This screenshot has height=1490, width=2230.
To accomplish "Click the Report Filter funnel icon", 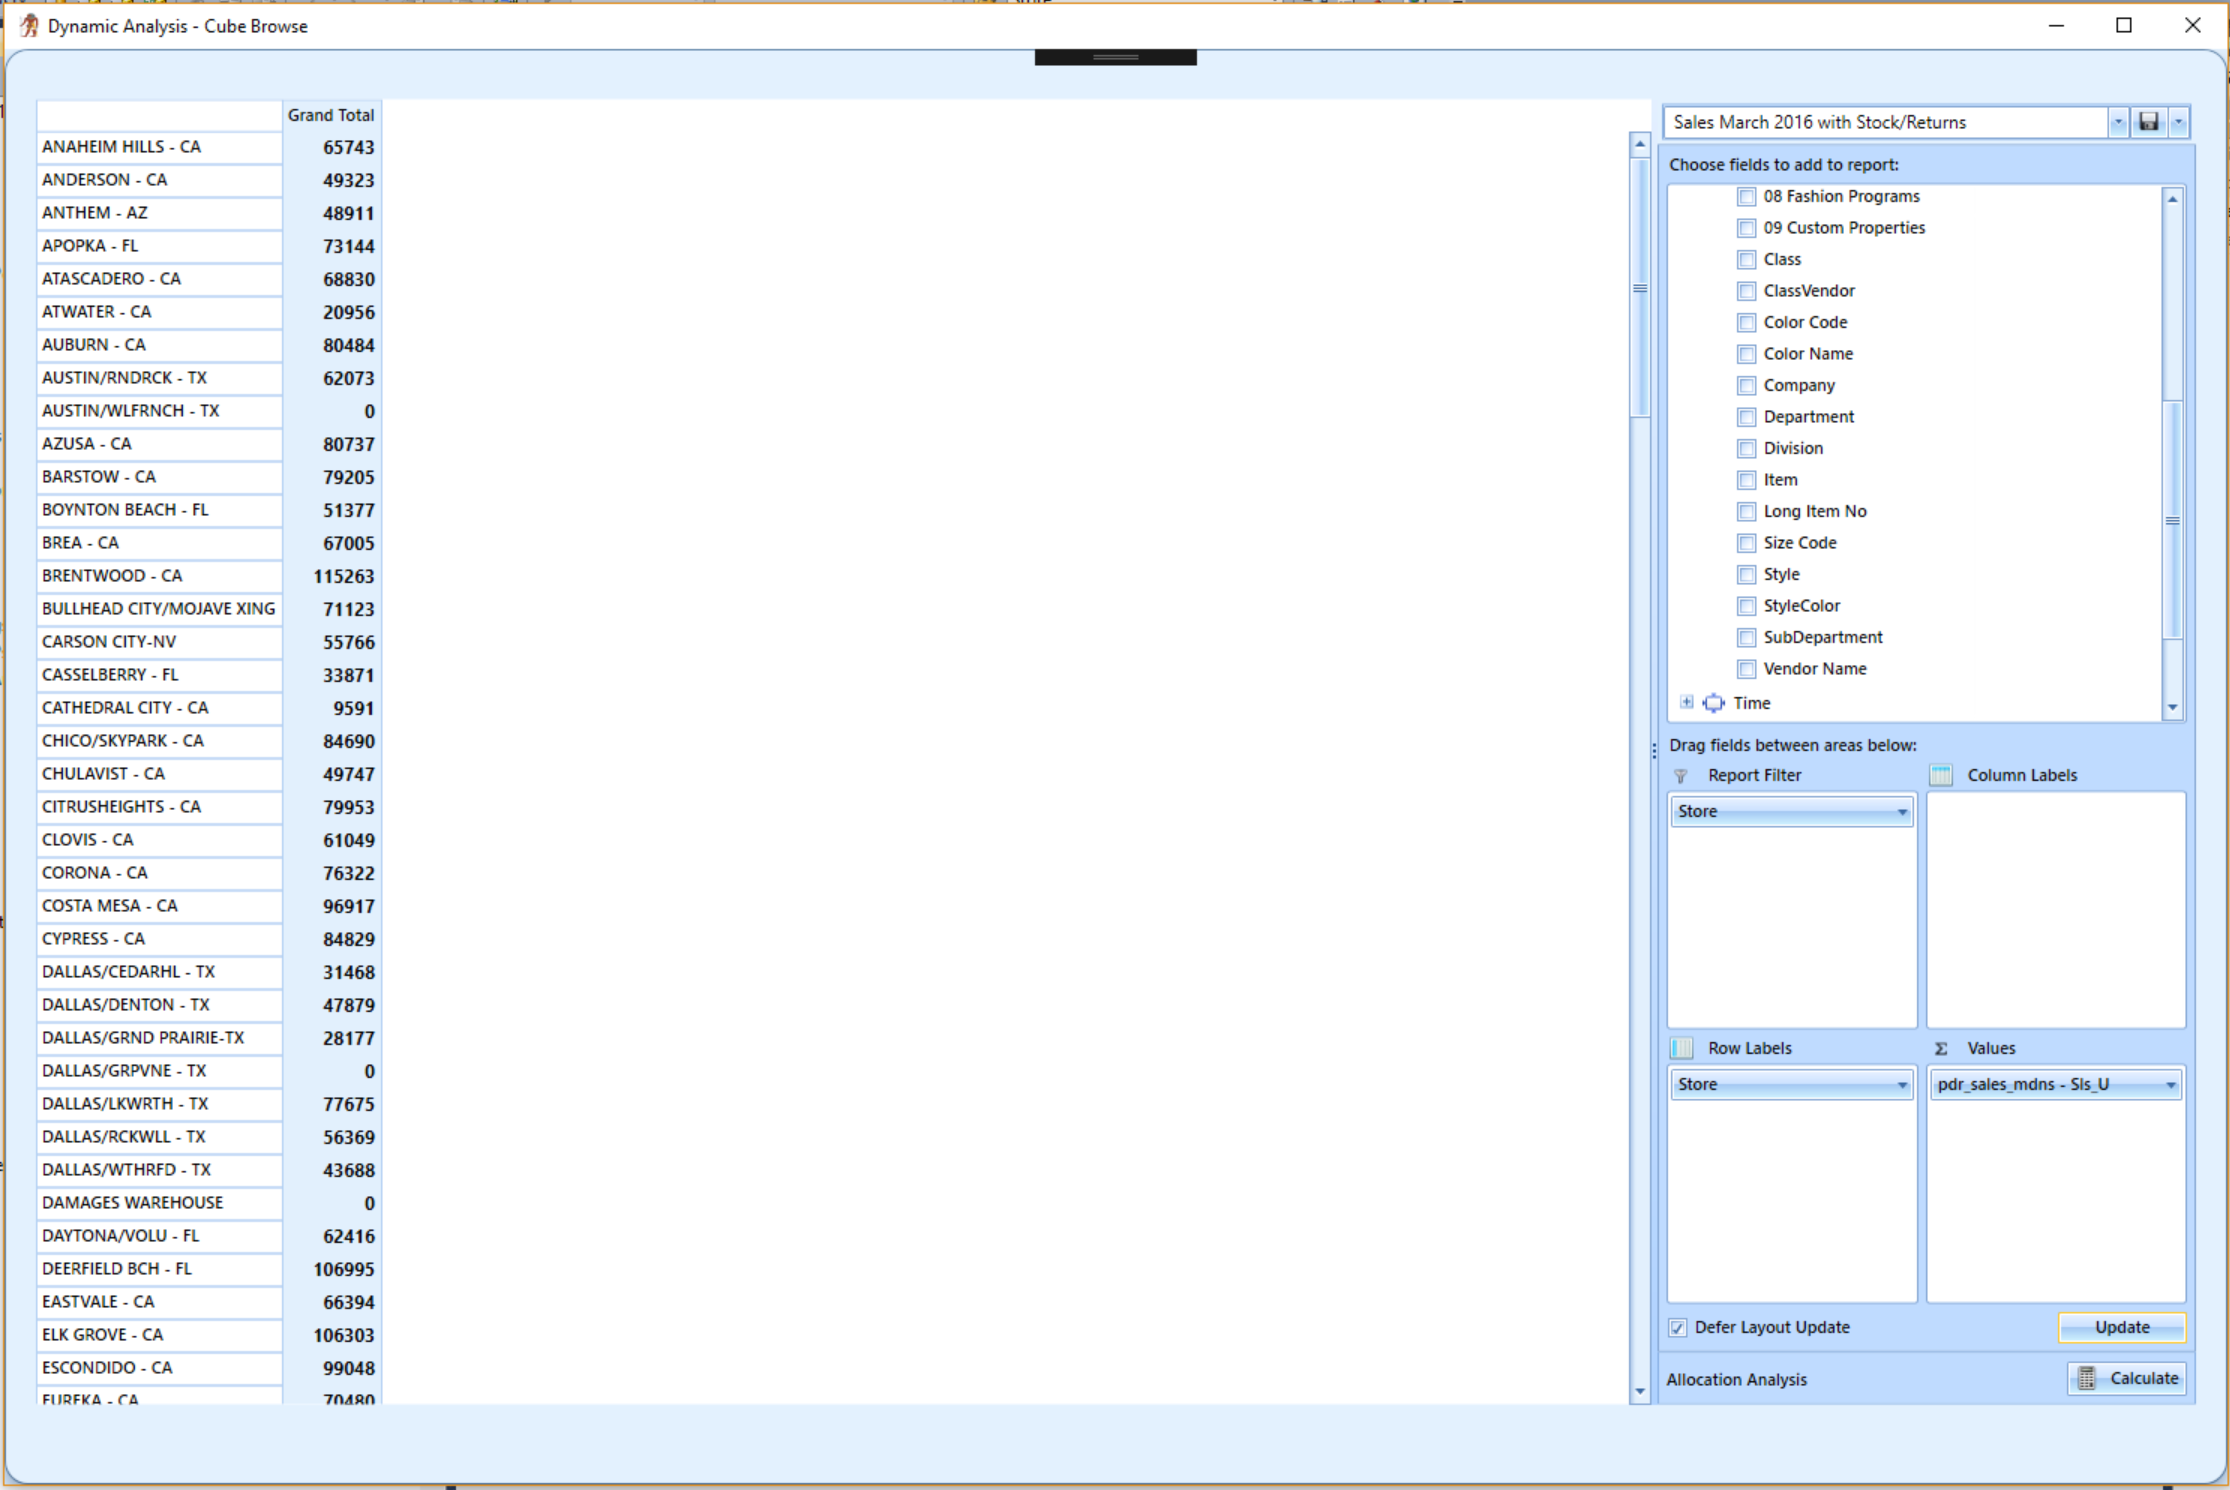I will pos(1681,776).
